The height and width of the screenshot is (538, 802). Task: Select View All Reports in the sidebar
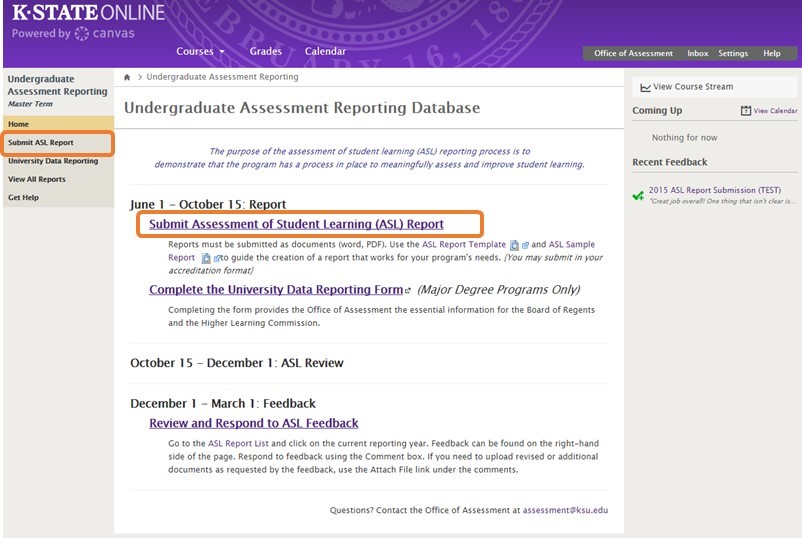[x=37, y=179]
